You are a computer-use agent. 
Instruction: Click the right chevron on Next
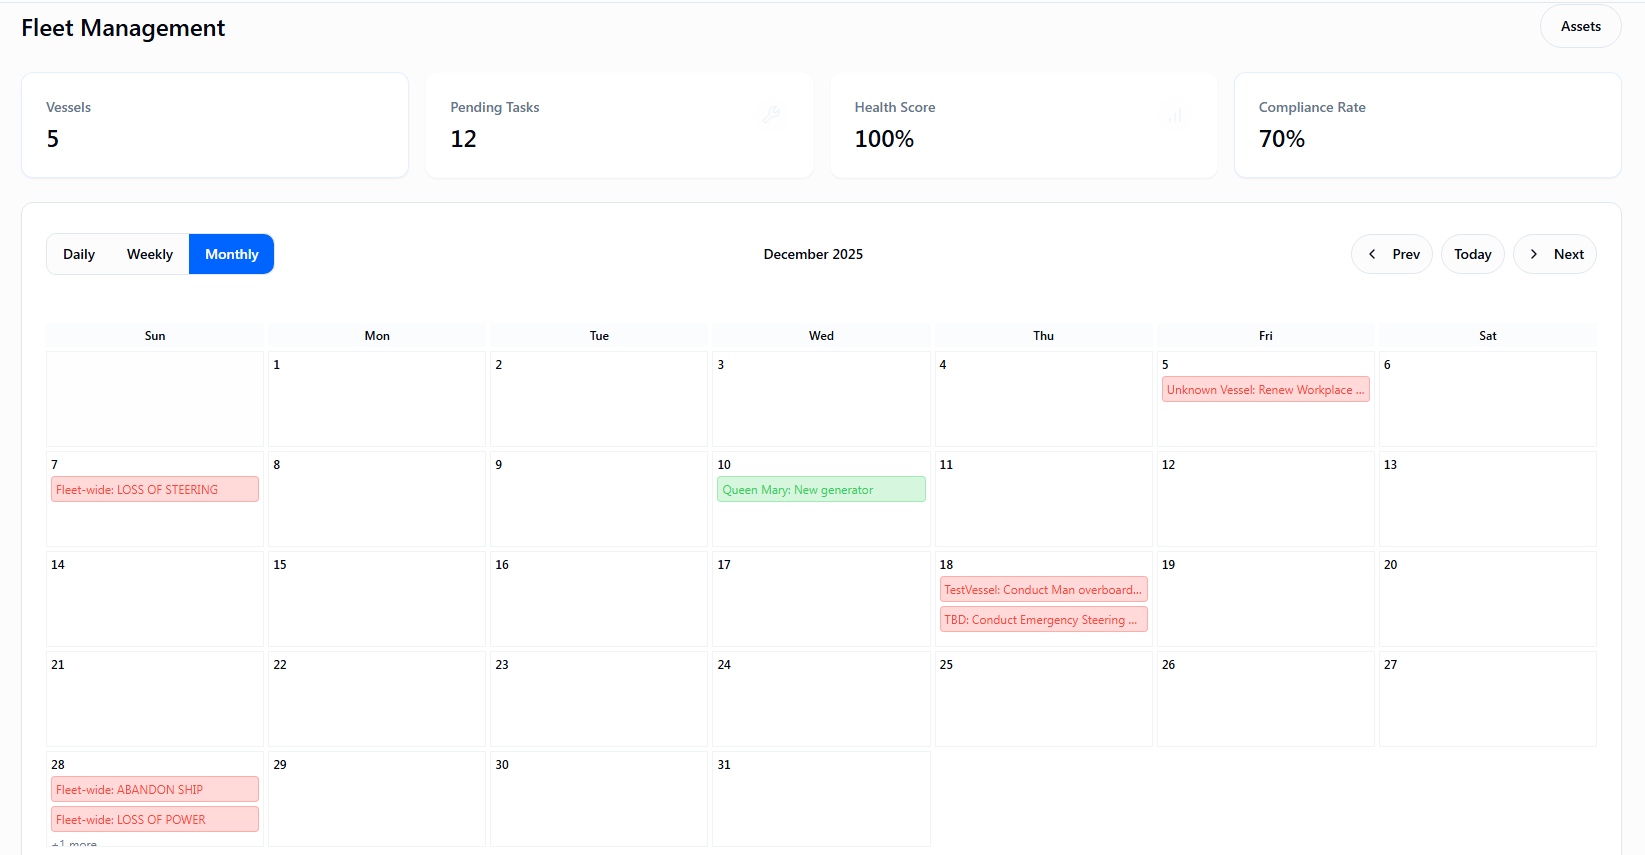click(x=1534, y=254)
